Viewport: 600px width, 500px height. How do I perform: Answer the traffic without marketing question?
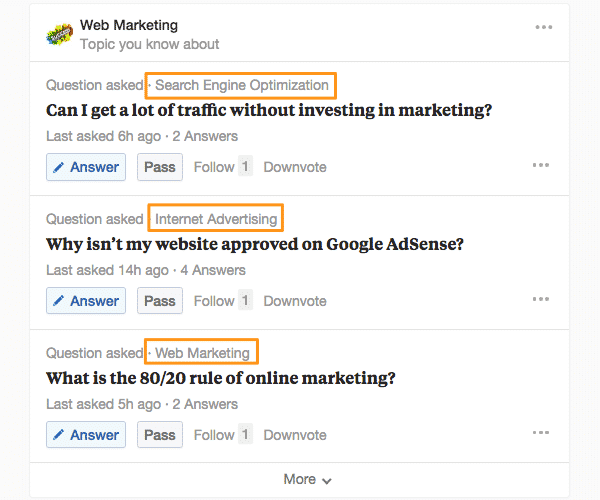coord(86,167)
